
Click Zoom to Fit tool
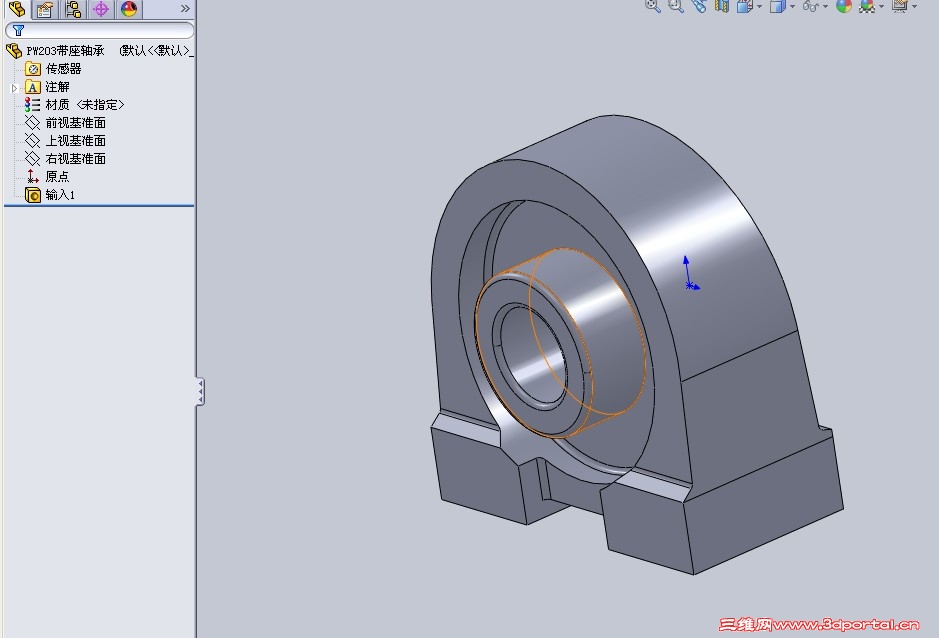coord(652,6)
